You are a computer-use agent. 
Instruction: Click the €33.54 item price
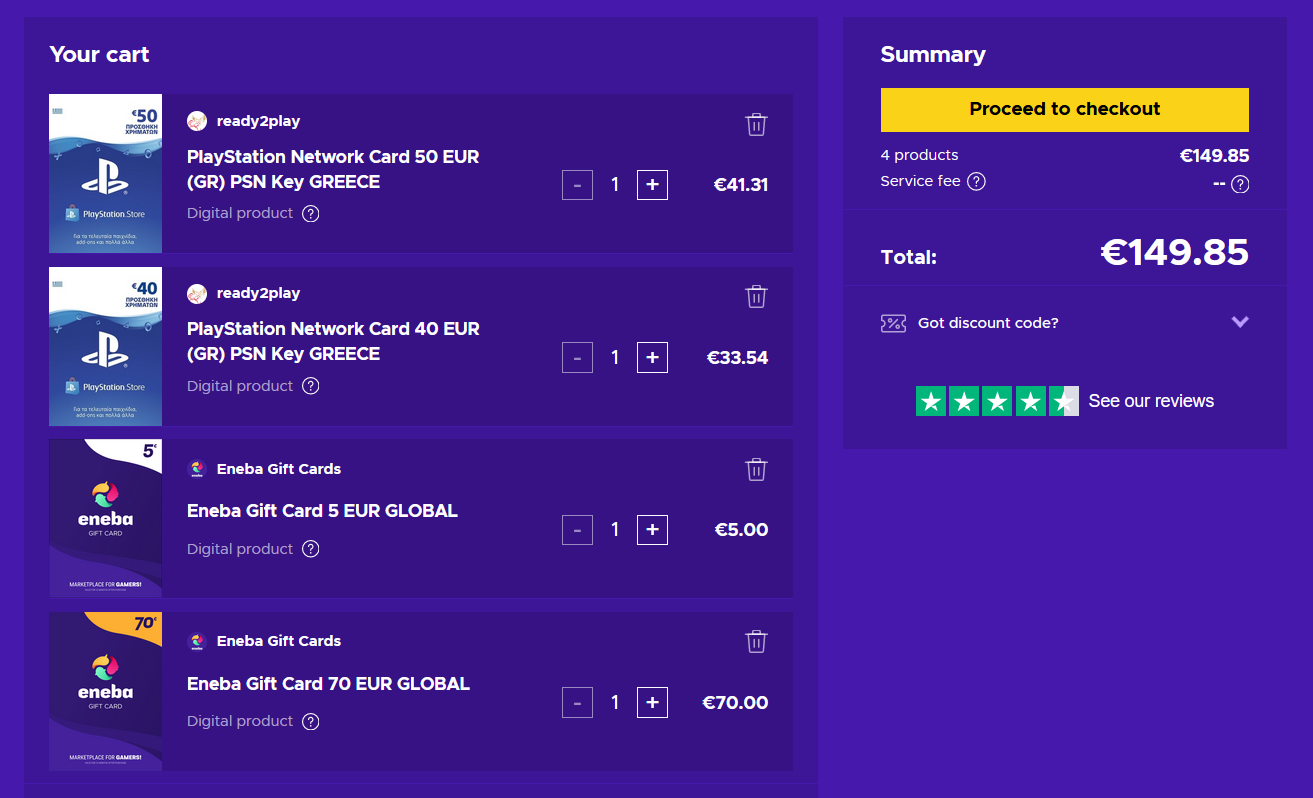pyautogui.click(x=737, y=358)
